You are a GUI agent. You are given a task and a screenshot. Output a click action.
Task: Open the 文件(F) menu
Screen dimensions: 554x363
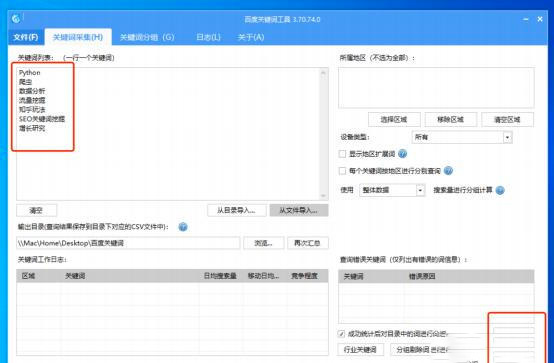click(x=26, y=37)
